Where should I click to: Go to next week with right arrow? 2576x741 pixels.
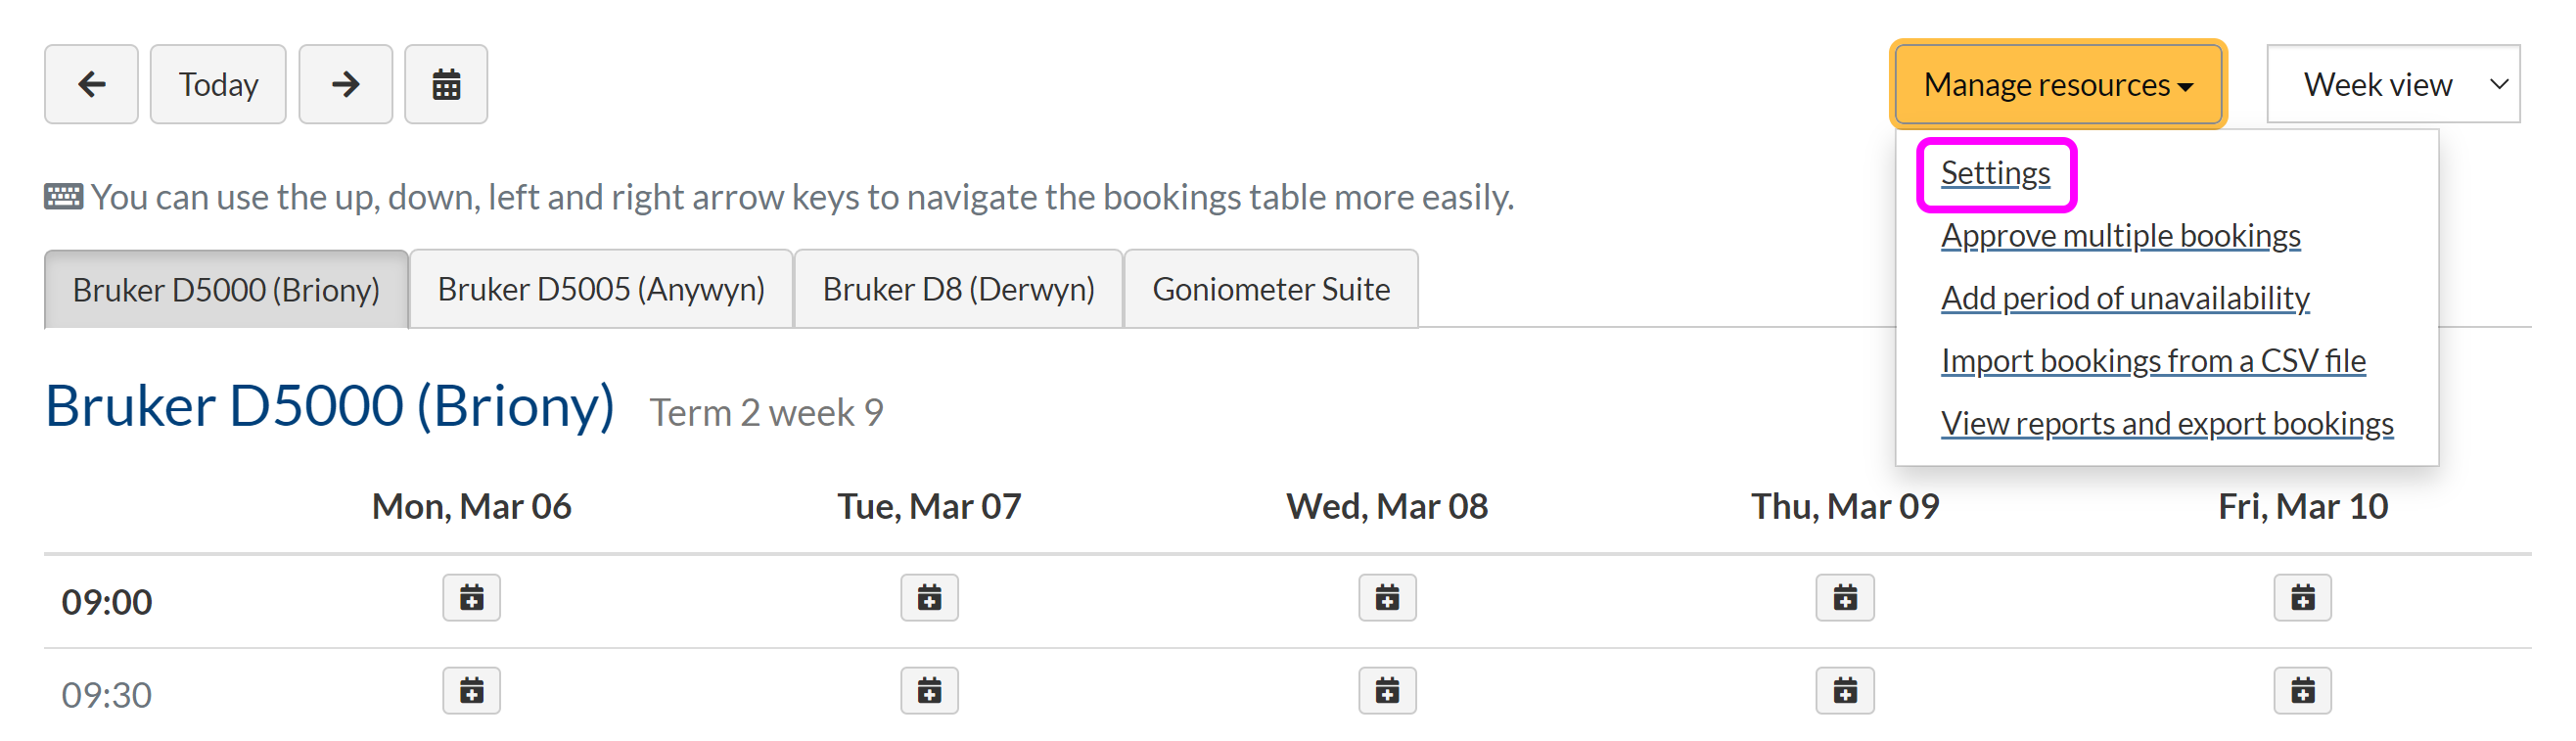tap(345, 84)
